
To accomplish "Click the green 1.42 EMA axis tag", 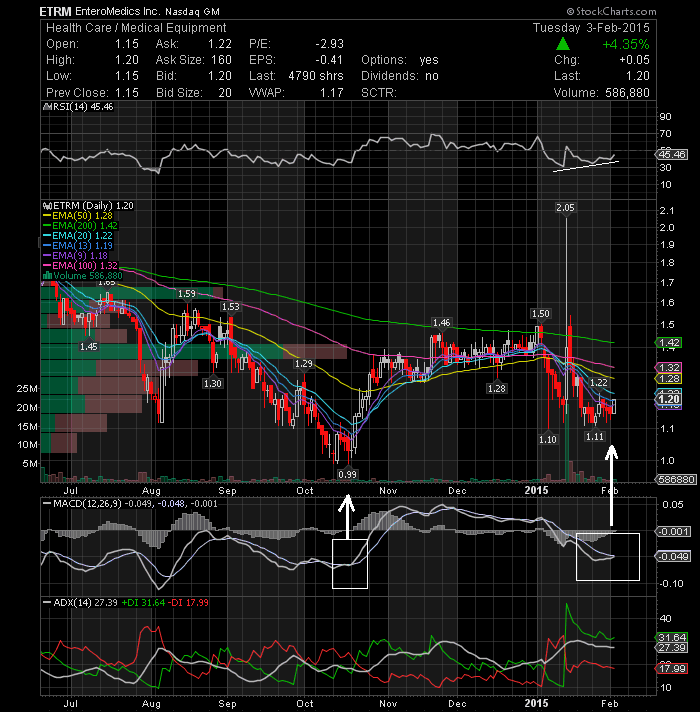I will pyautogui.click(x=670, y=343).
